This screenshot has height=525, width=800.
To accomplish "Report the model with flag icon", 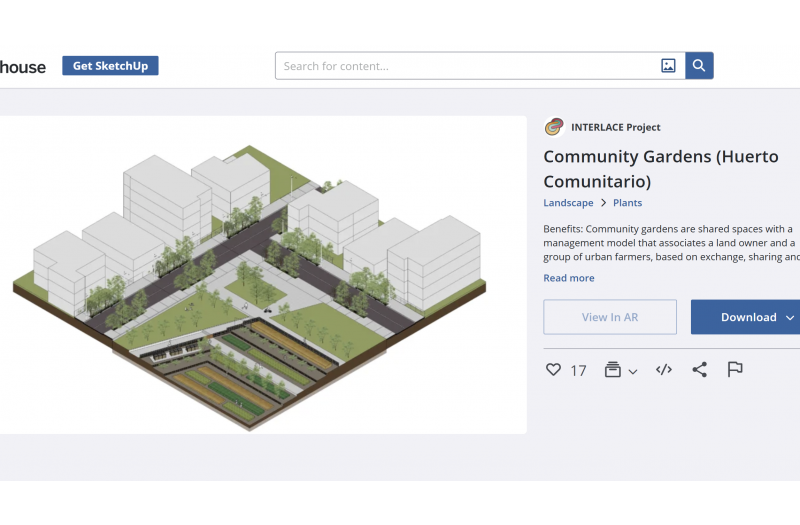I will (x=735, y=369).
